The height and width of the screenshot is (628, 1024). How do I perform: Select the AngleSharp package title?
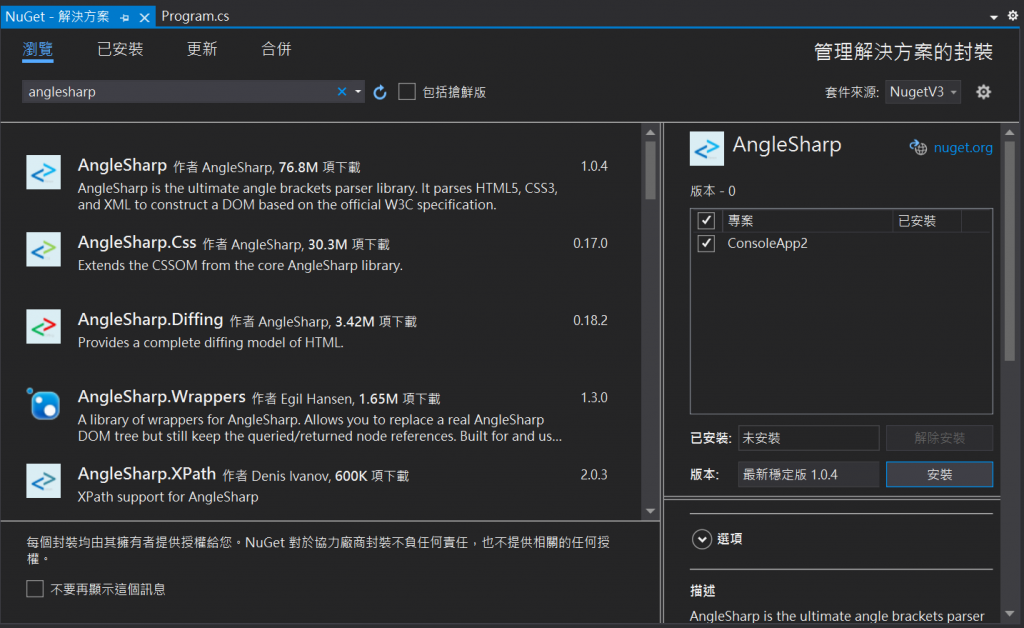tap(122, 165)
